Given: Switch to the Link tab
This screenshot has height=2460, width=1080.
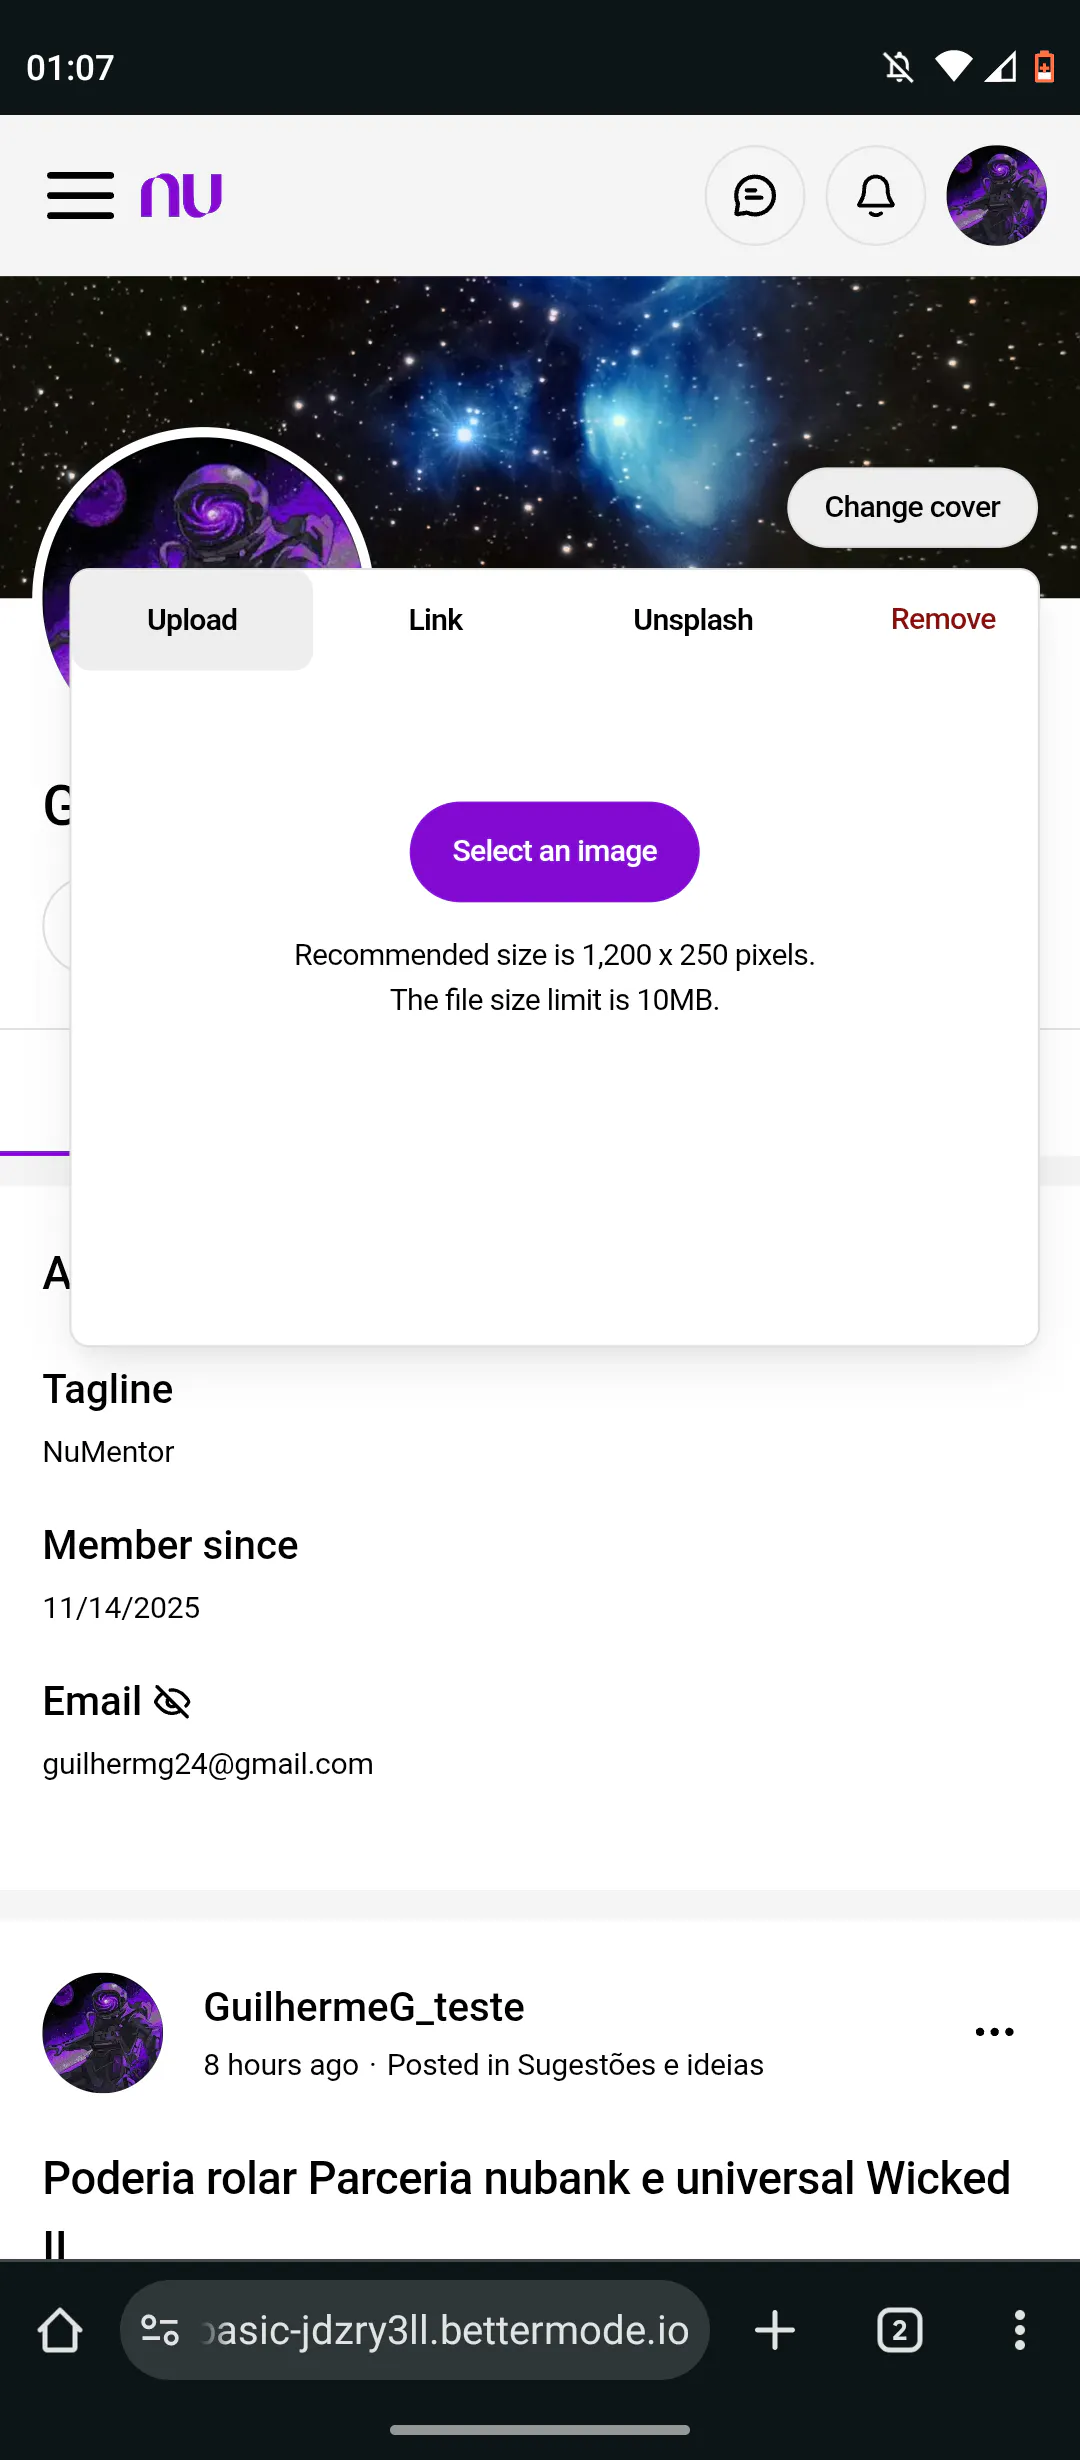Looking at the screenshot, I should tap(435, 620).
